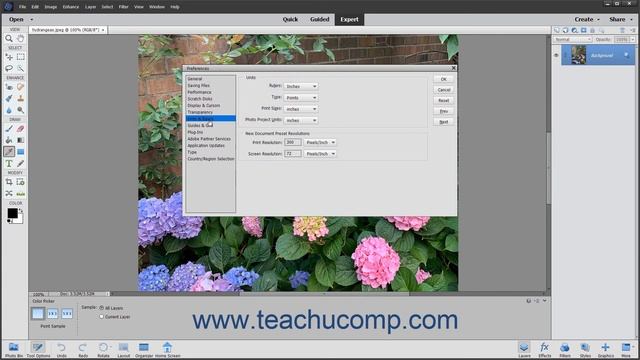Click the Open button
640x360 pixels.
[16, 19]
